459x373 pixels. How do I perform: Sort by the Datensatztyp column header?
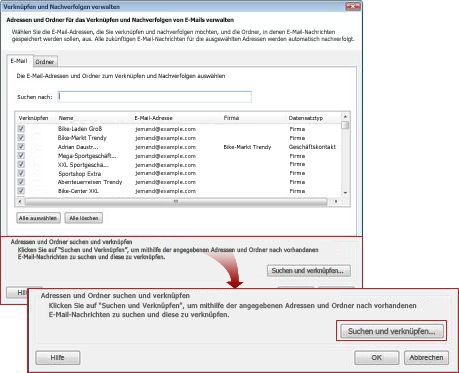(x=305, y=118)
